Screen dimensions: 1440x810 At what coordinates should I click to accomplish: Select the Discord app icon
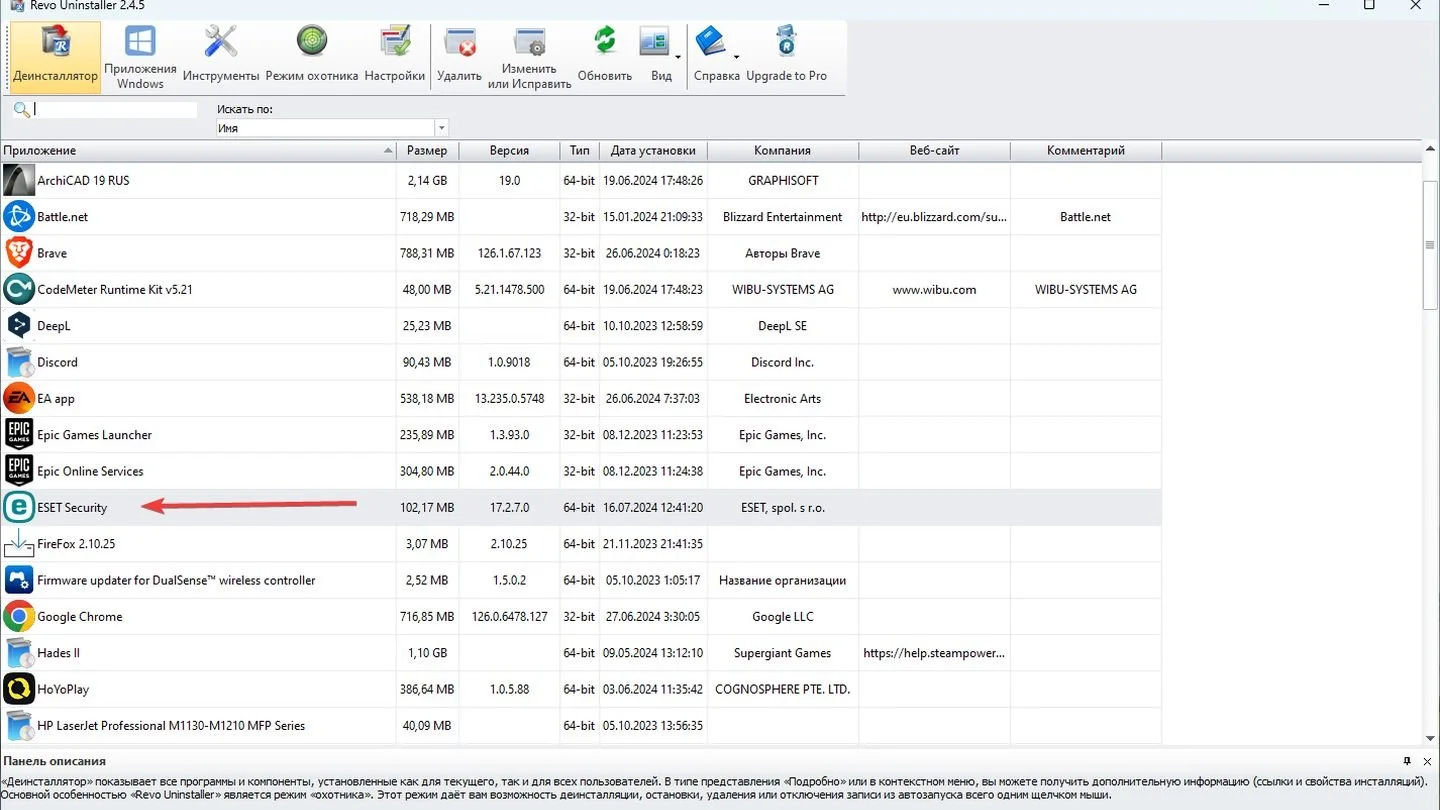(x=19, y=362)
